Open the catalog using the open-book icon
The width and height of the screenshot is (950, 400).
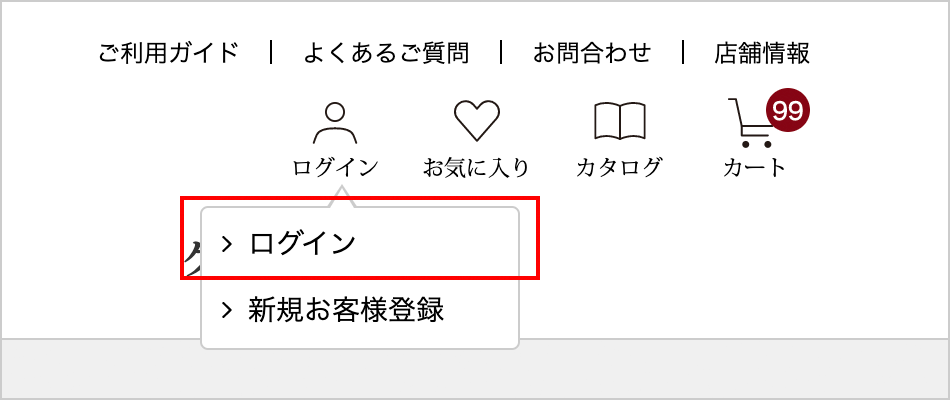[619, 121]
